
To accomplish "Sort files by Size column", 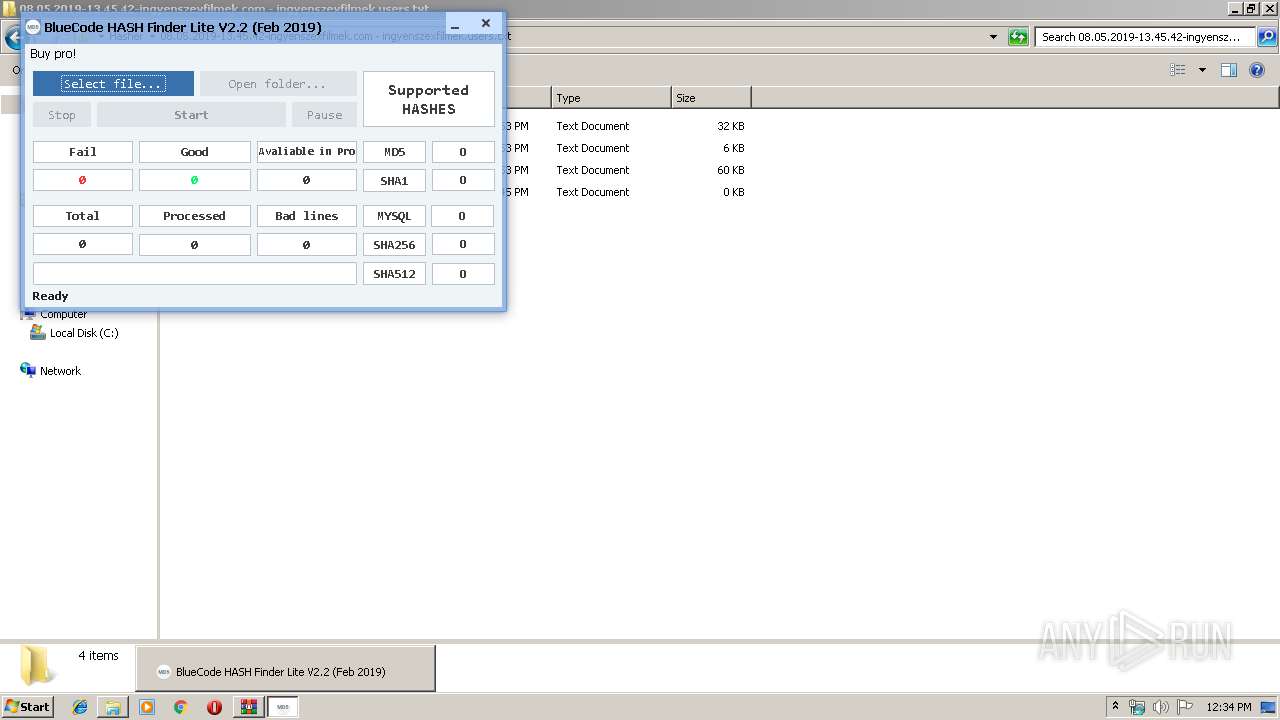I will tap(711, 98).
